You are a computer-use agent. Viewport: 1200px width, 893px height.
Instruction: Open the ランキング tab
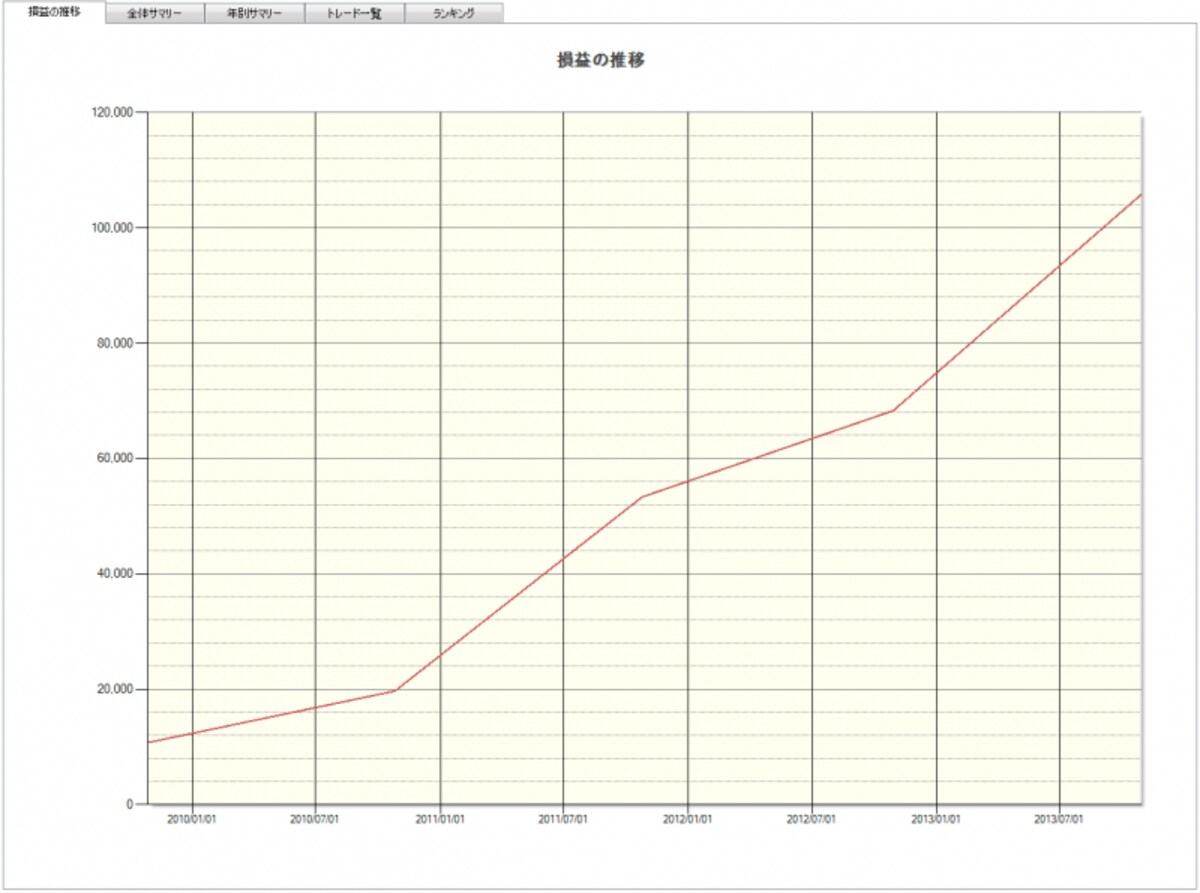(x=454, y=14)
